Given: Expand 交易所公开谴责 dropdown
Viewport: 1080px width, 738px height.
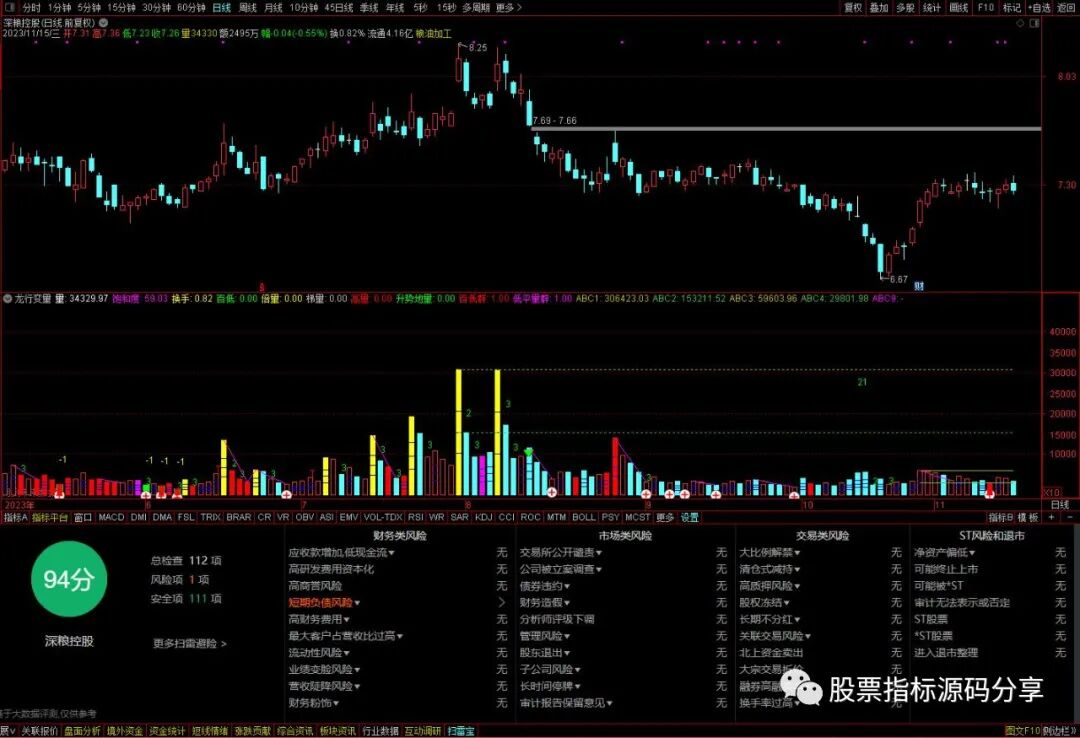Looking at the screenshot, I should coord(561,553).
